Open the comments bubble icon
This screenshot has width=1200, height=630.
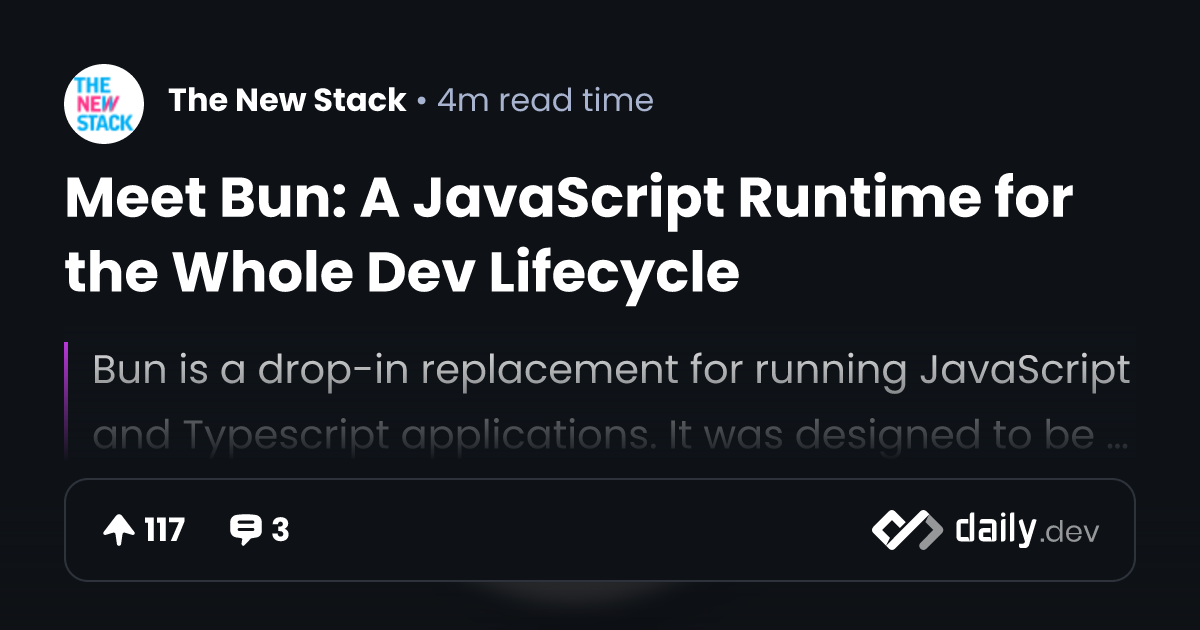[245, 530]
